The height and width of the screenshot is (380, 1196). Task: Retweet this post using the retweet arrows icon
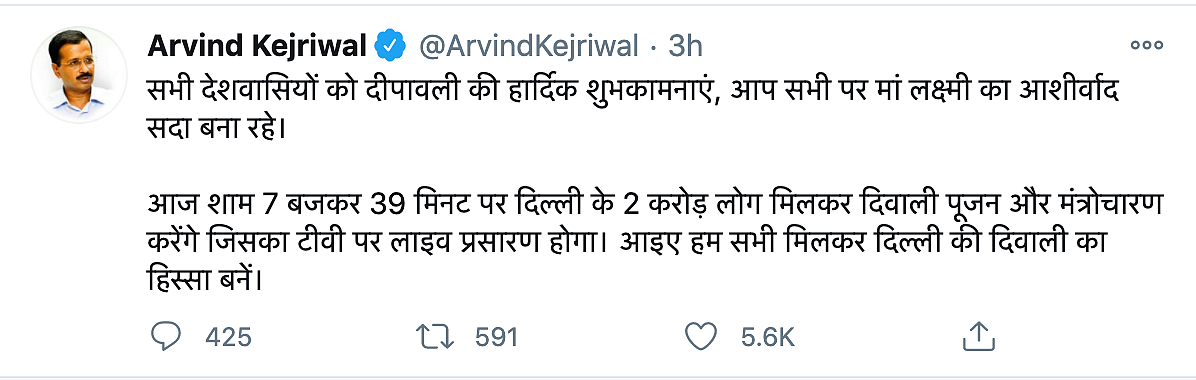click(x=435, y=336)
